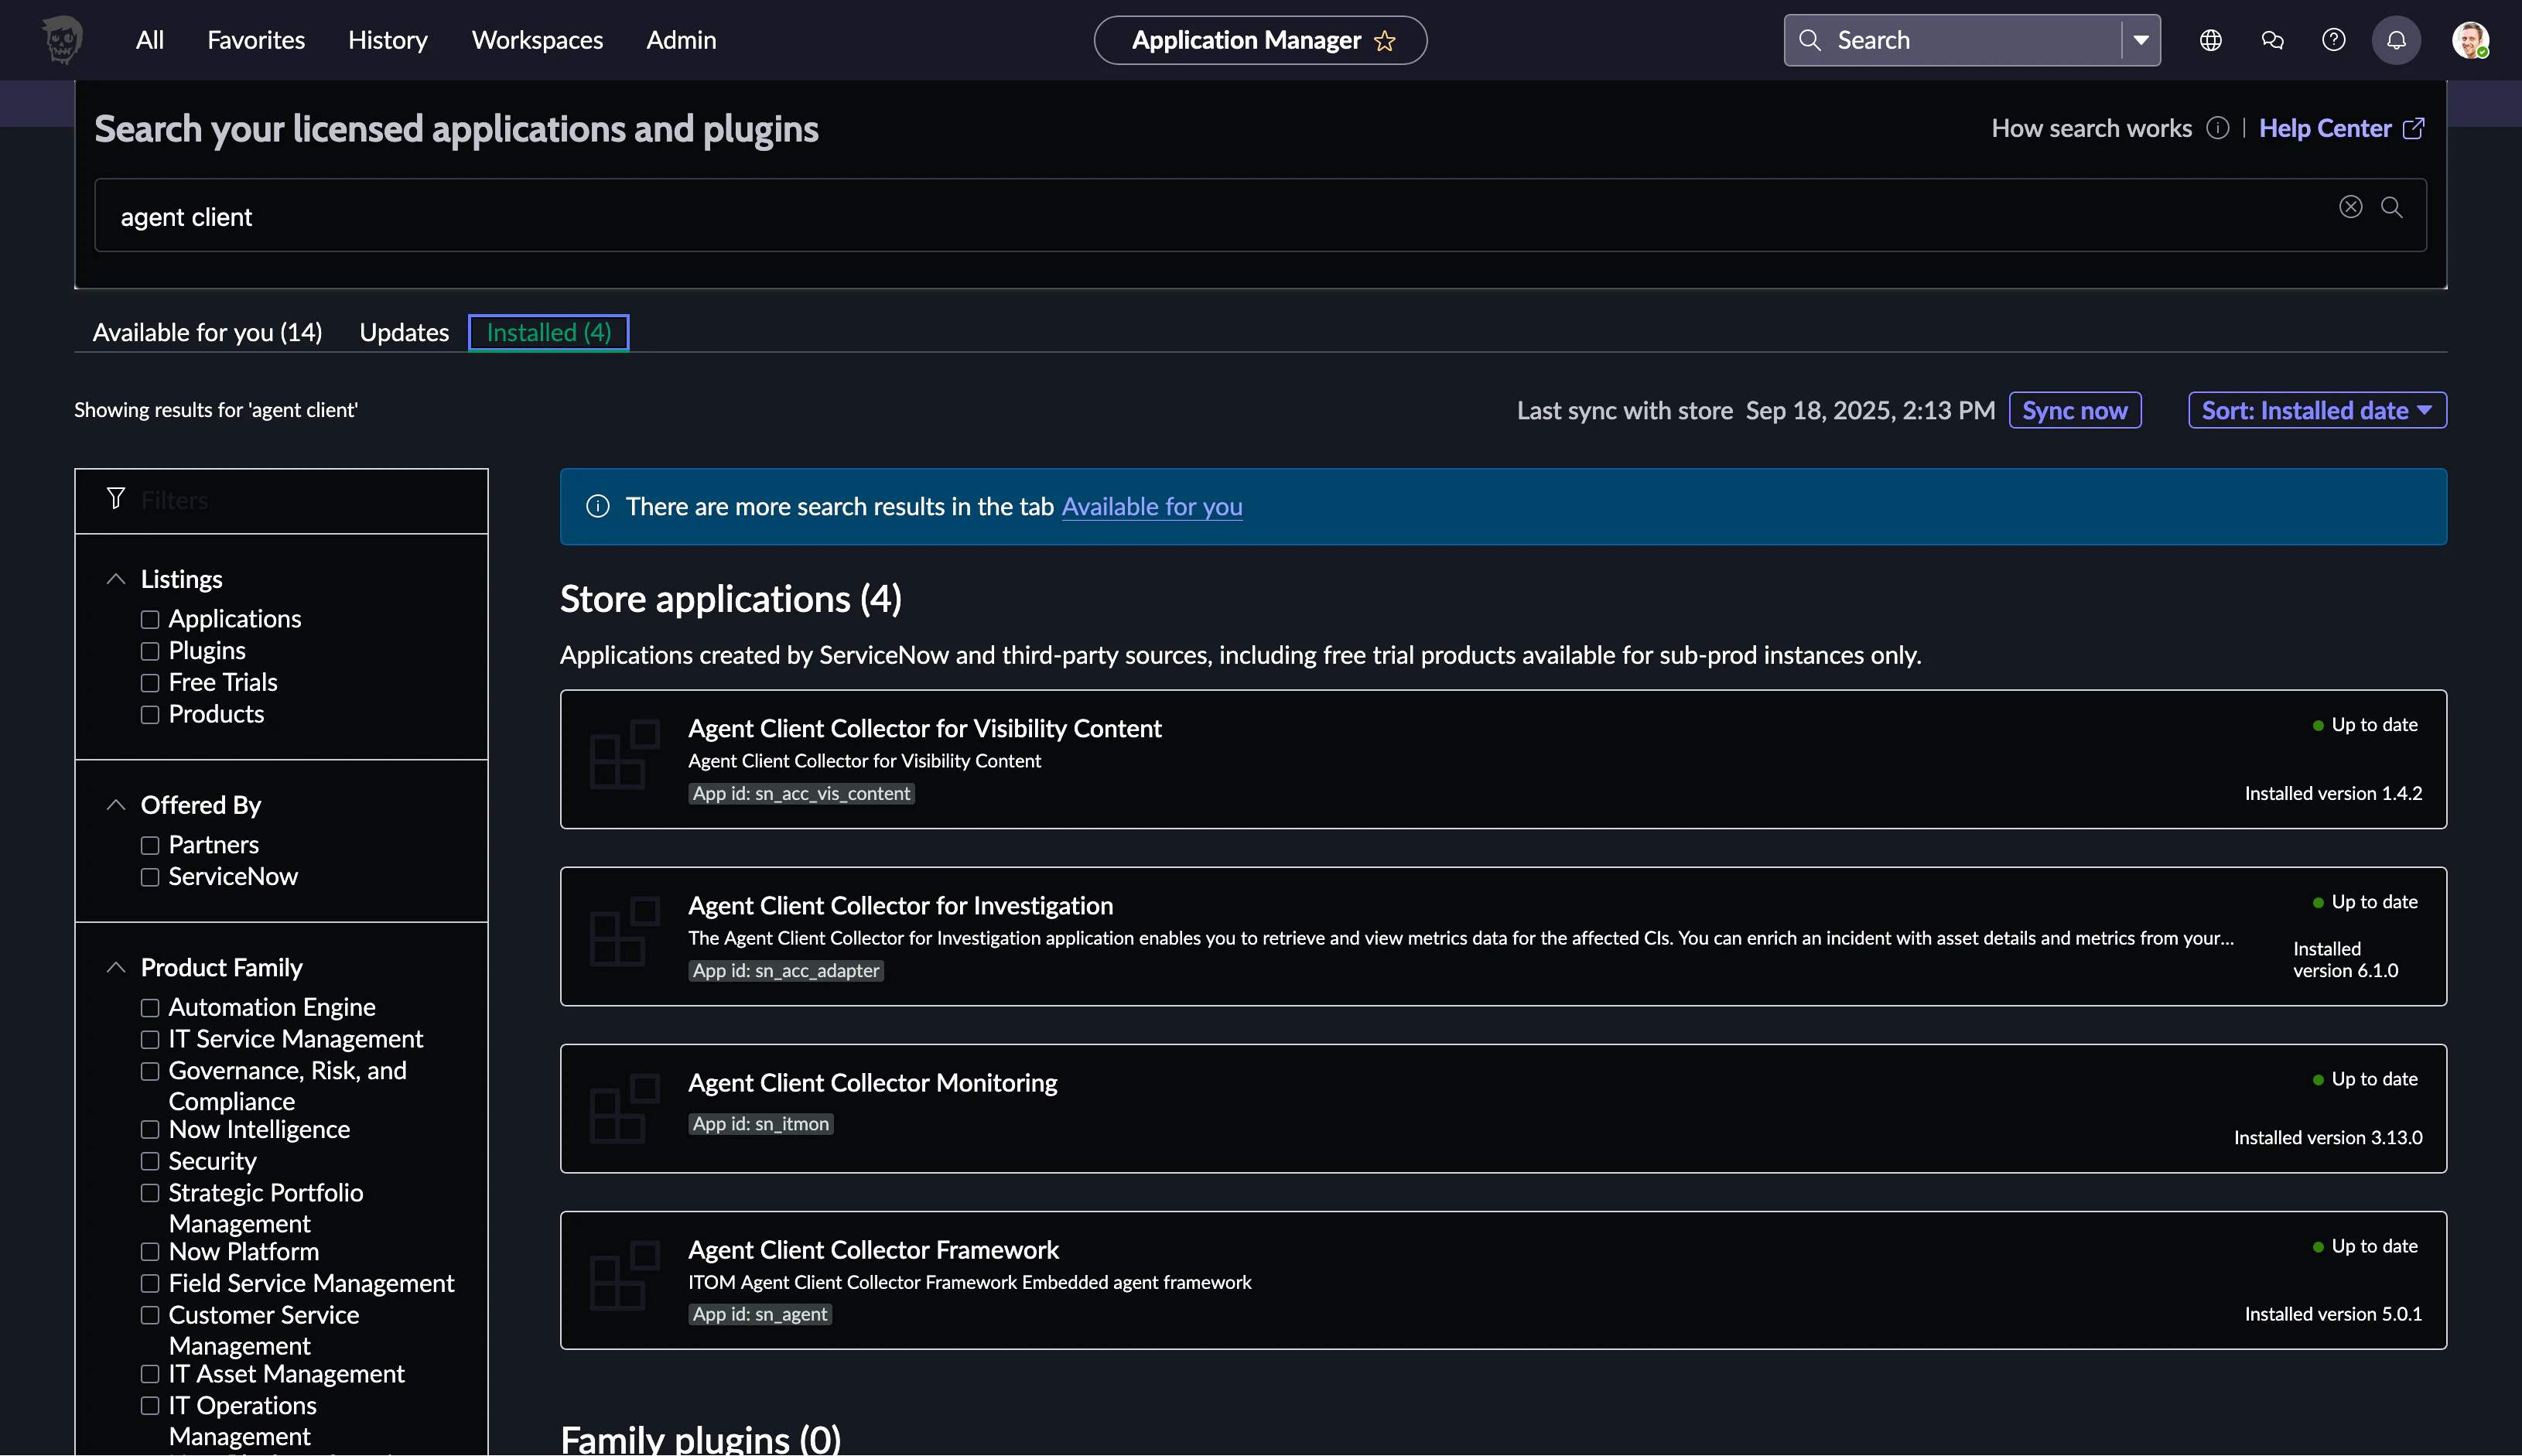Image resolution: width=2522 pixels, height=1456 pixels.
Task: Check the Strategic Portfolio Management filter
Action: (150, 1193)
